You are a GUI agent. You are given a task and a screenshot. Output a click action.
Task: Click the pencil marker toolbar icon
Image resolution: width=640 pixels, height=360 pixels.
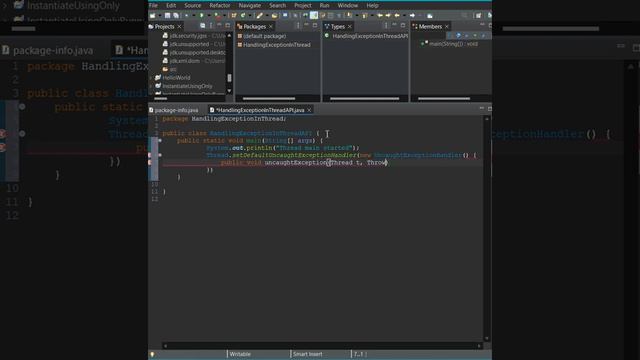[x=260, y=16]
